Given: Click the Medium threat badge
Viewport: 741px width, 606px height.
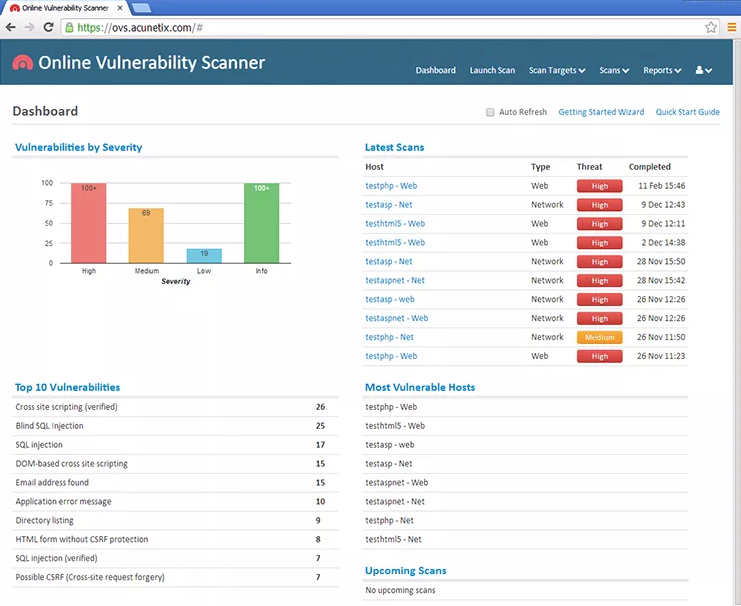Looking at the screenshot, I should [599, 337].
